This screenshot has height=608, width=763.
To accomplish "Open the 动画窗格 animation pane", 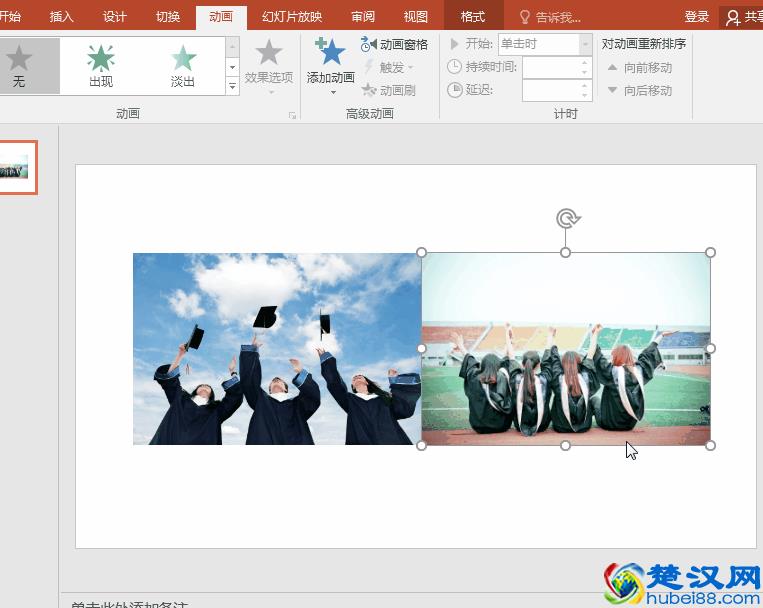I will (394, 44).
